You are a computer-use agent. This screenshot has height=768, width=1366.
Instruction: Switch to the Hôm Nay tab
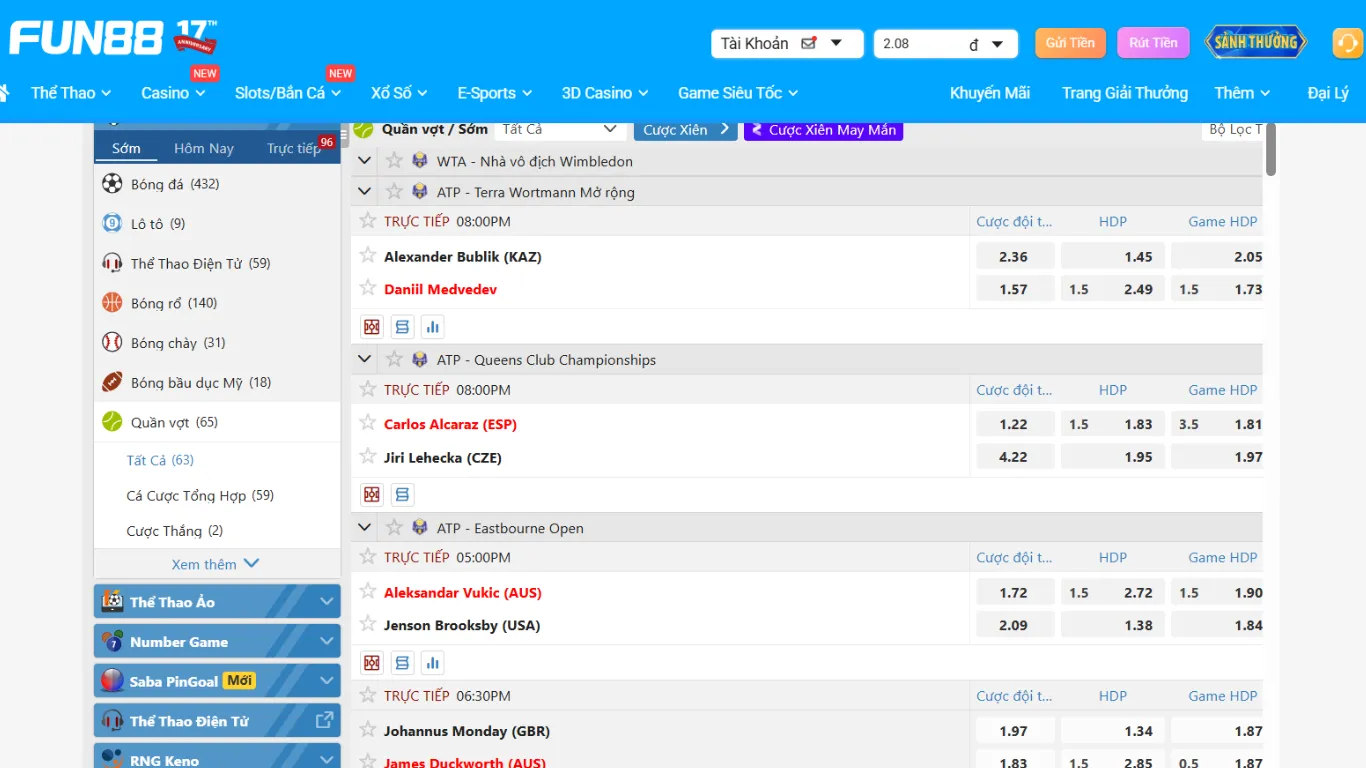click(203, 148)
